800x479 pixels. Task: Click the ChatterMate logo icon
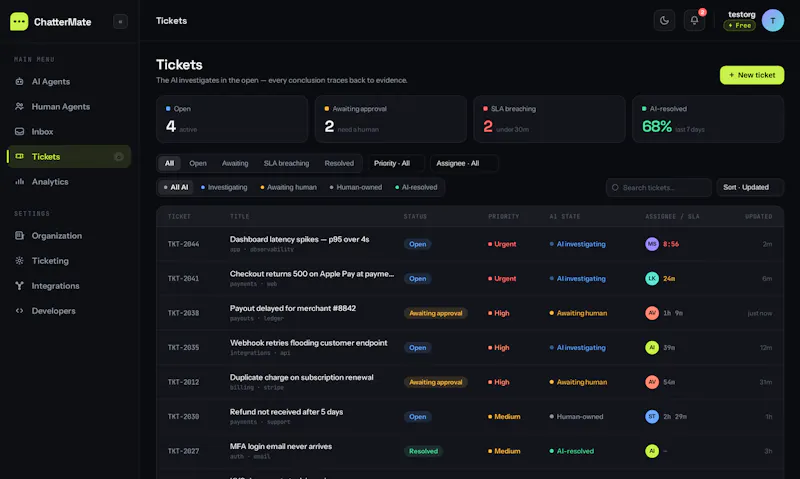19,21
